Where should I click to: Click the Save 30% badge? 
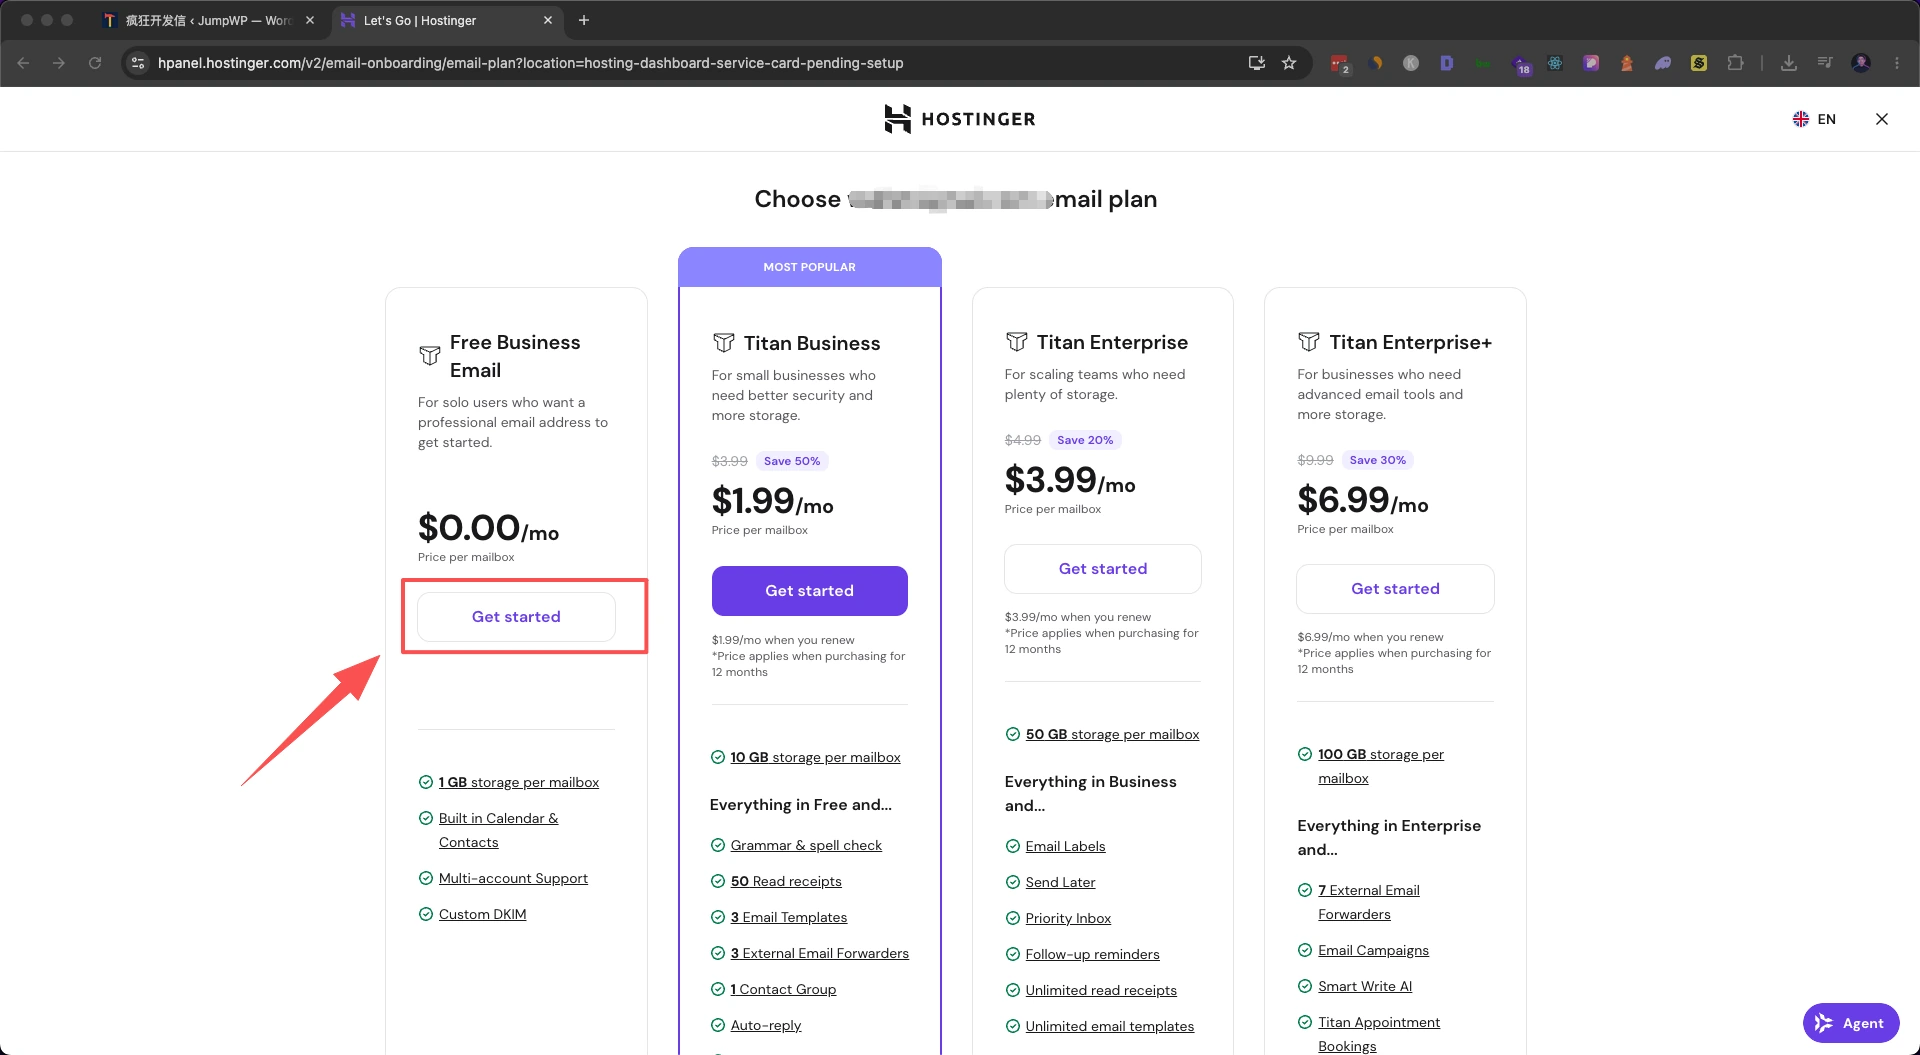point(1378,460)
